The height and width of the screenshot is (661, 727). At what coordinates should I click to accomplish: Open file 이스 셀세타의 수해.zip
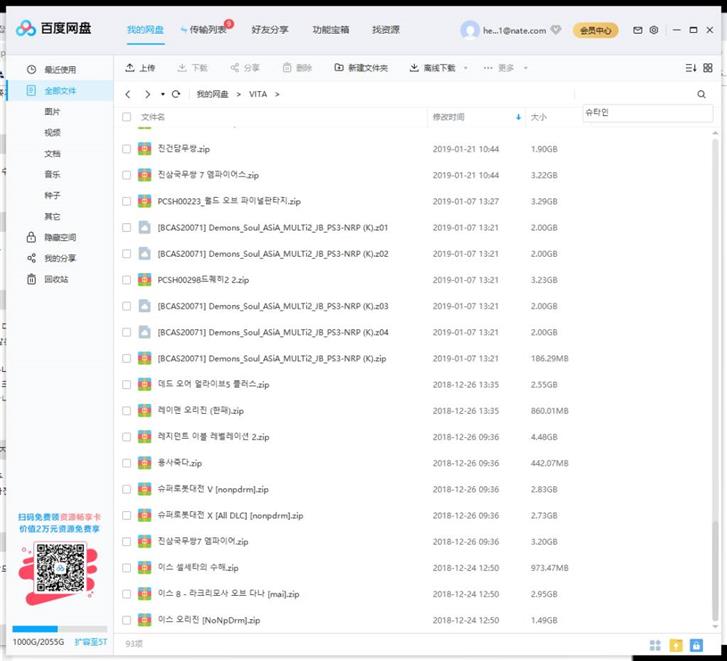coord(198,568)
